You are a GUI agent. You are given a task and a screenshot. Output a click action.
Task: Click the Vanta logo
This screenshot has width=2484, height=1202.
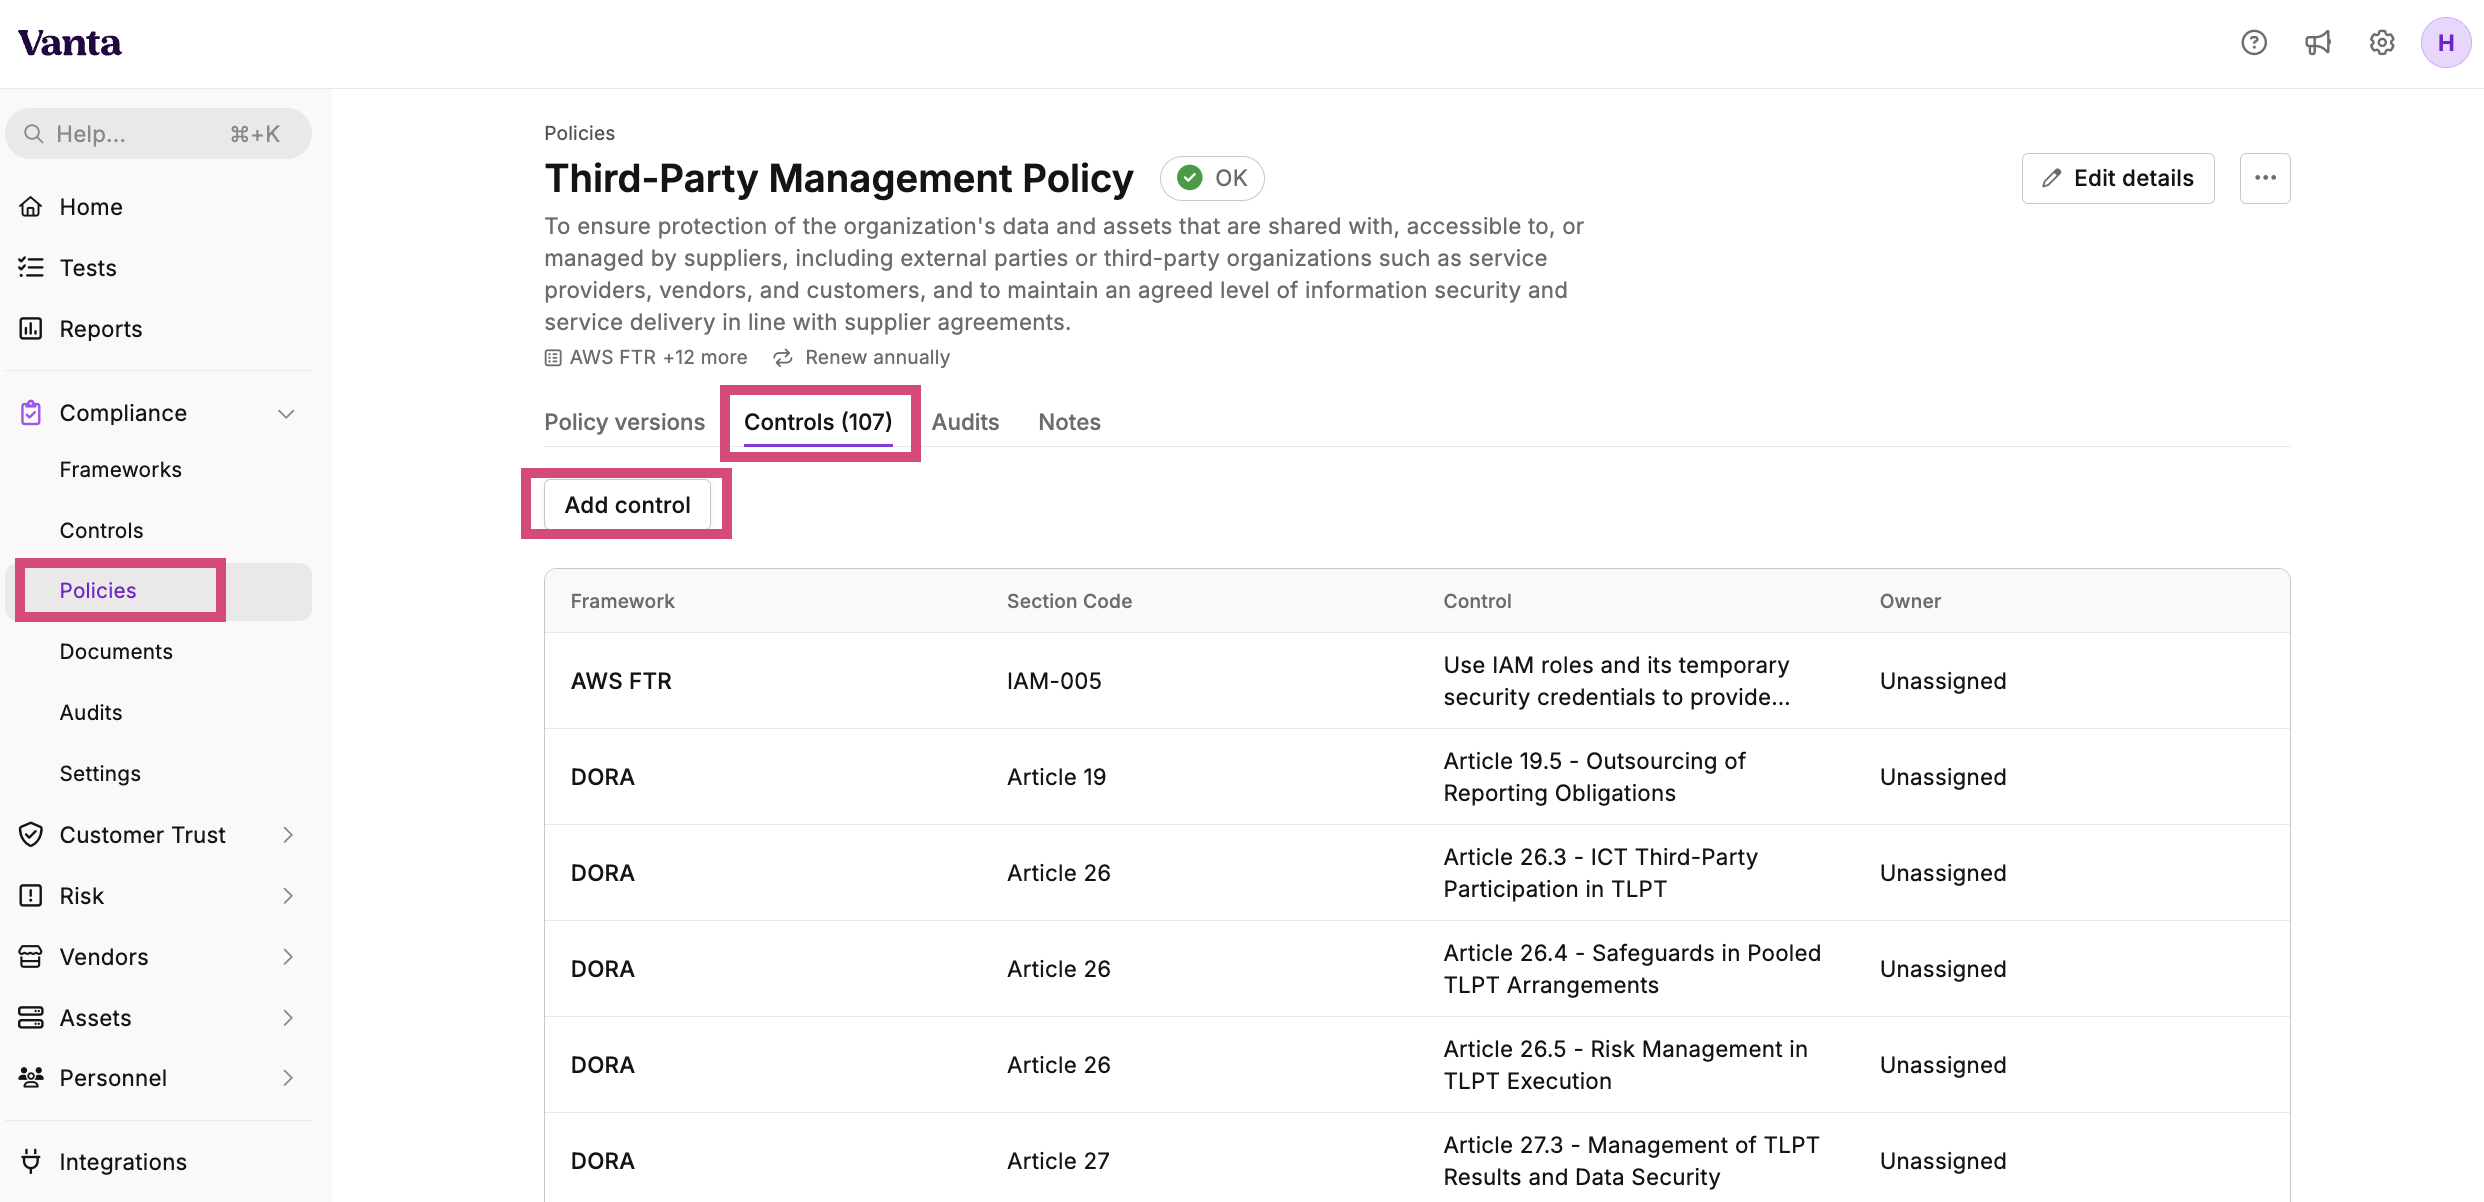70,43
